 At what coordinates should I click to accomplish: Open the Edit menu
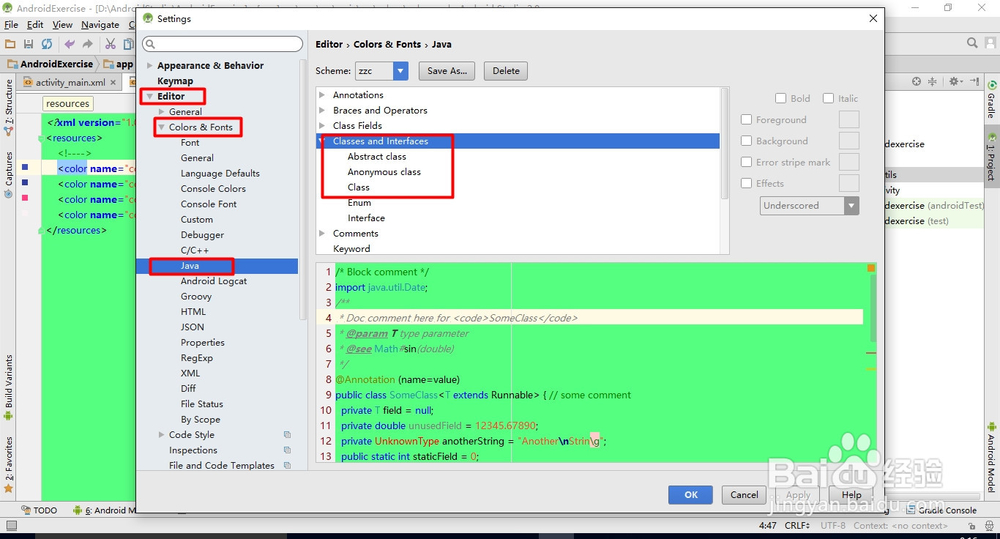point(35,25)
